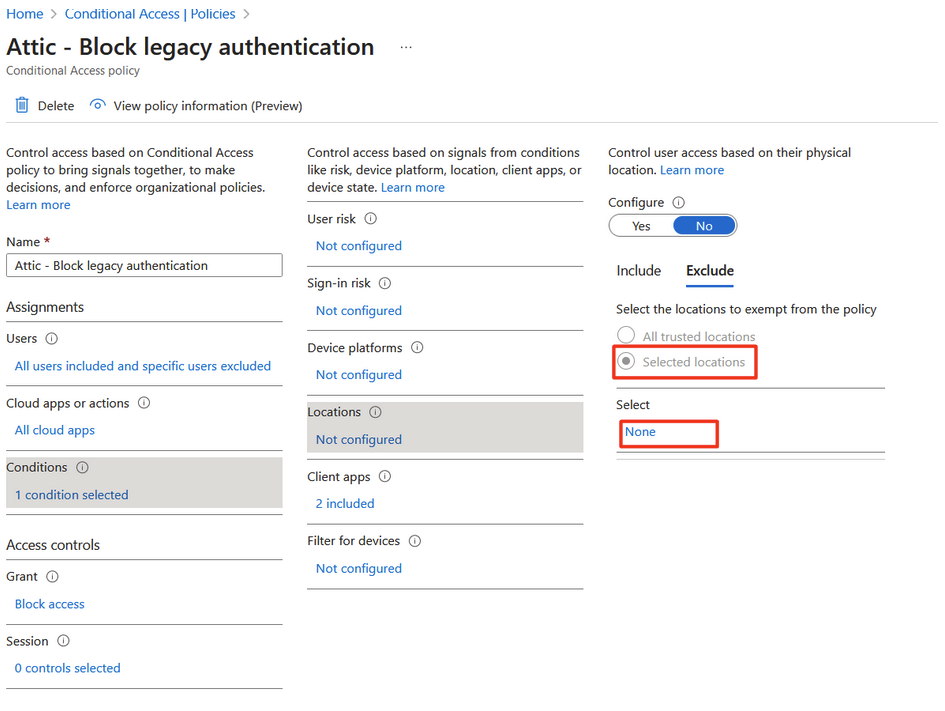Viewport: 945px width, 711px height.
Task: Open the more options ellipsis by the title
Action: click(x=406, y=47)
